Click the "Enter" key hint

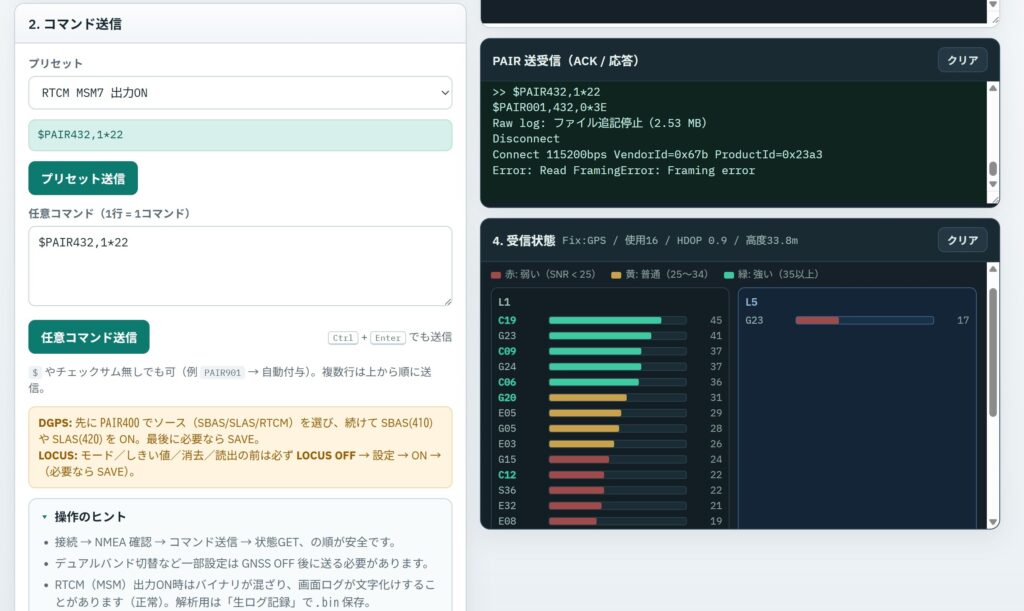(x=387, y=337)
